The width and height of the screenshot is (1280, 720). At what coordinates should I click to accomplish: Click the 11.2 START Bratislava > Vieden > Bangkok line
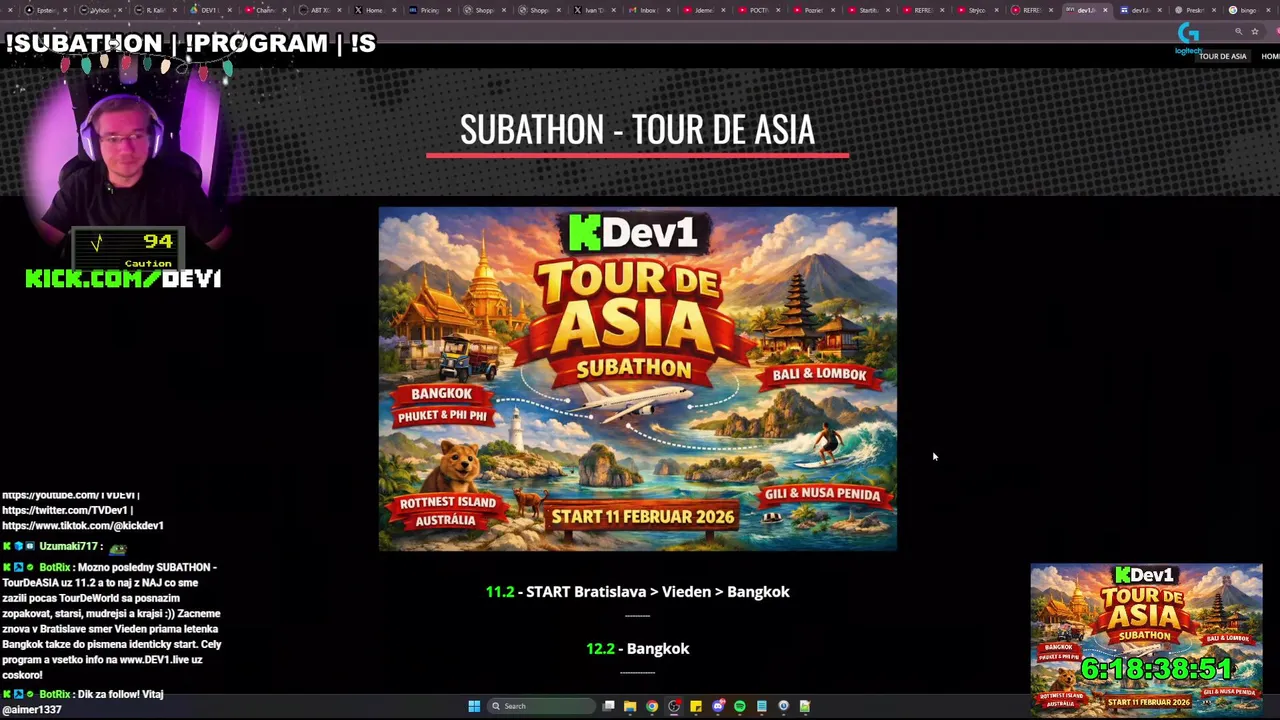637,592
